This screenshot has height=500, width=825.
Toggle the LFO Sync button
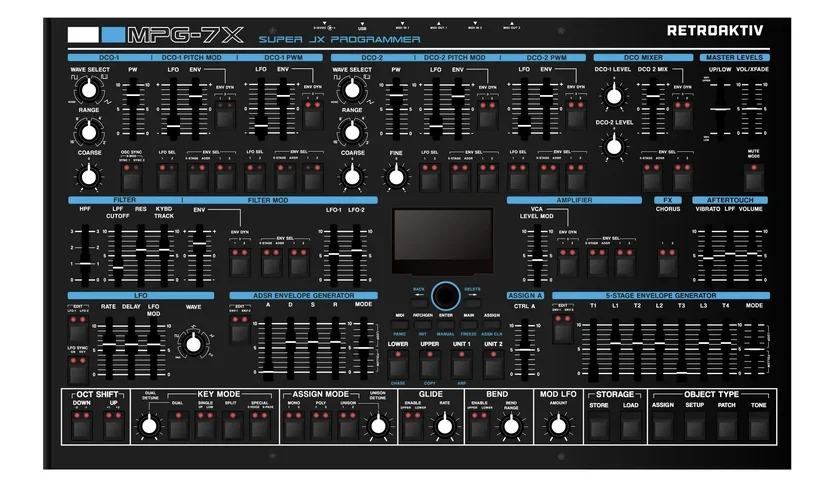pos(78,369)
